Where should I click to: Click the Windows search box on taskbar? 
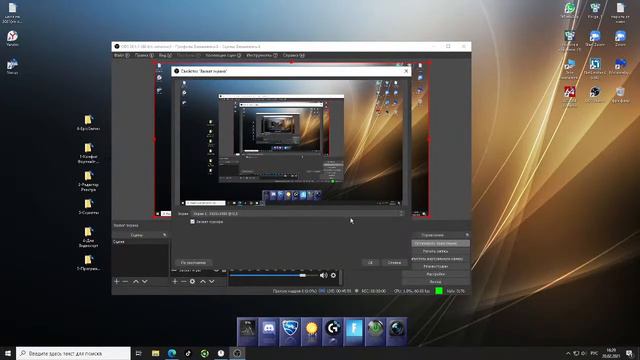point(73,353)
